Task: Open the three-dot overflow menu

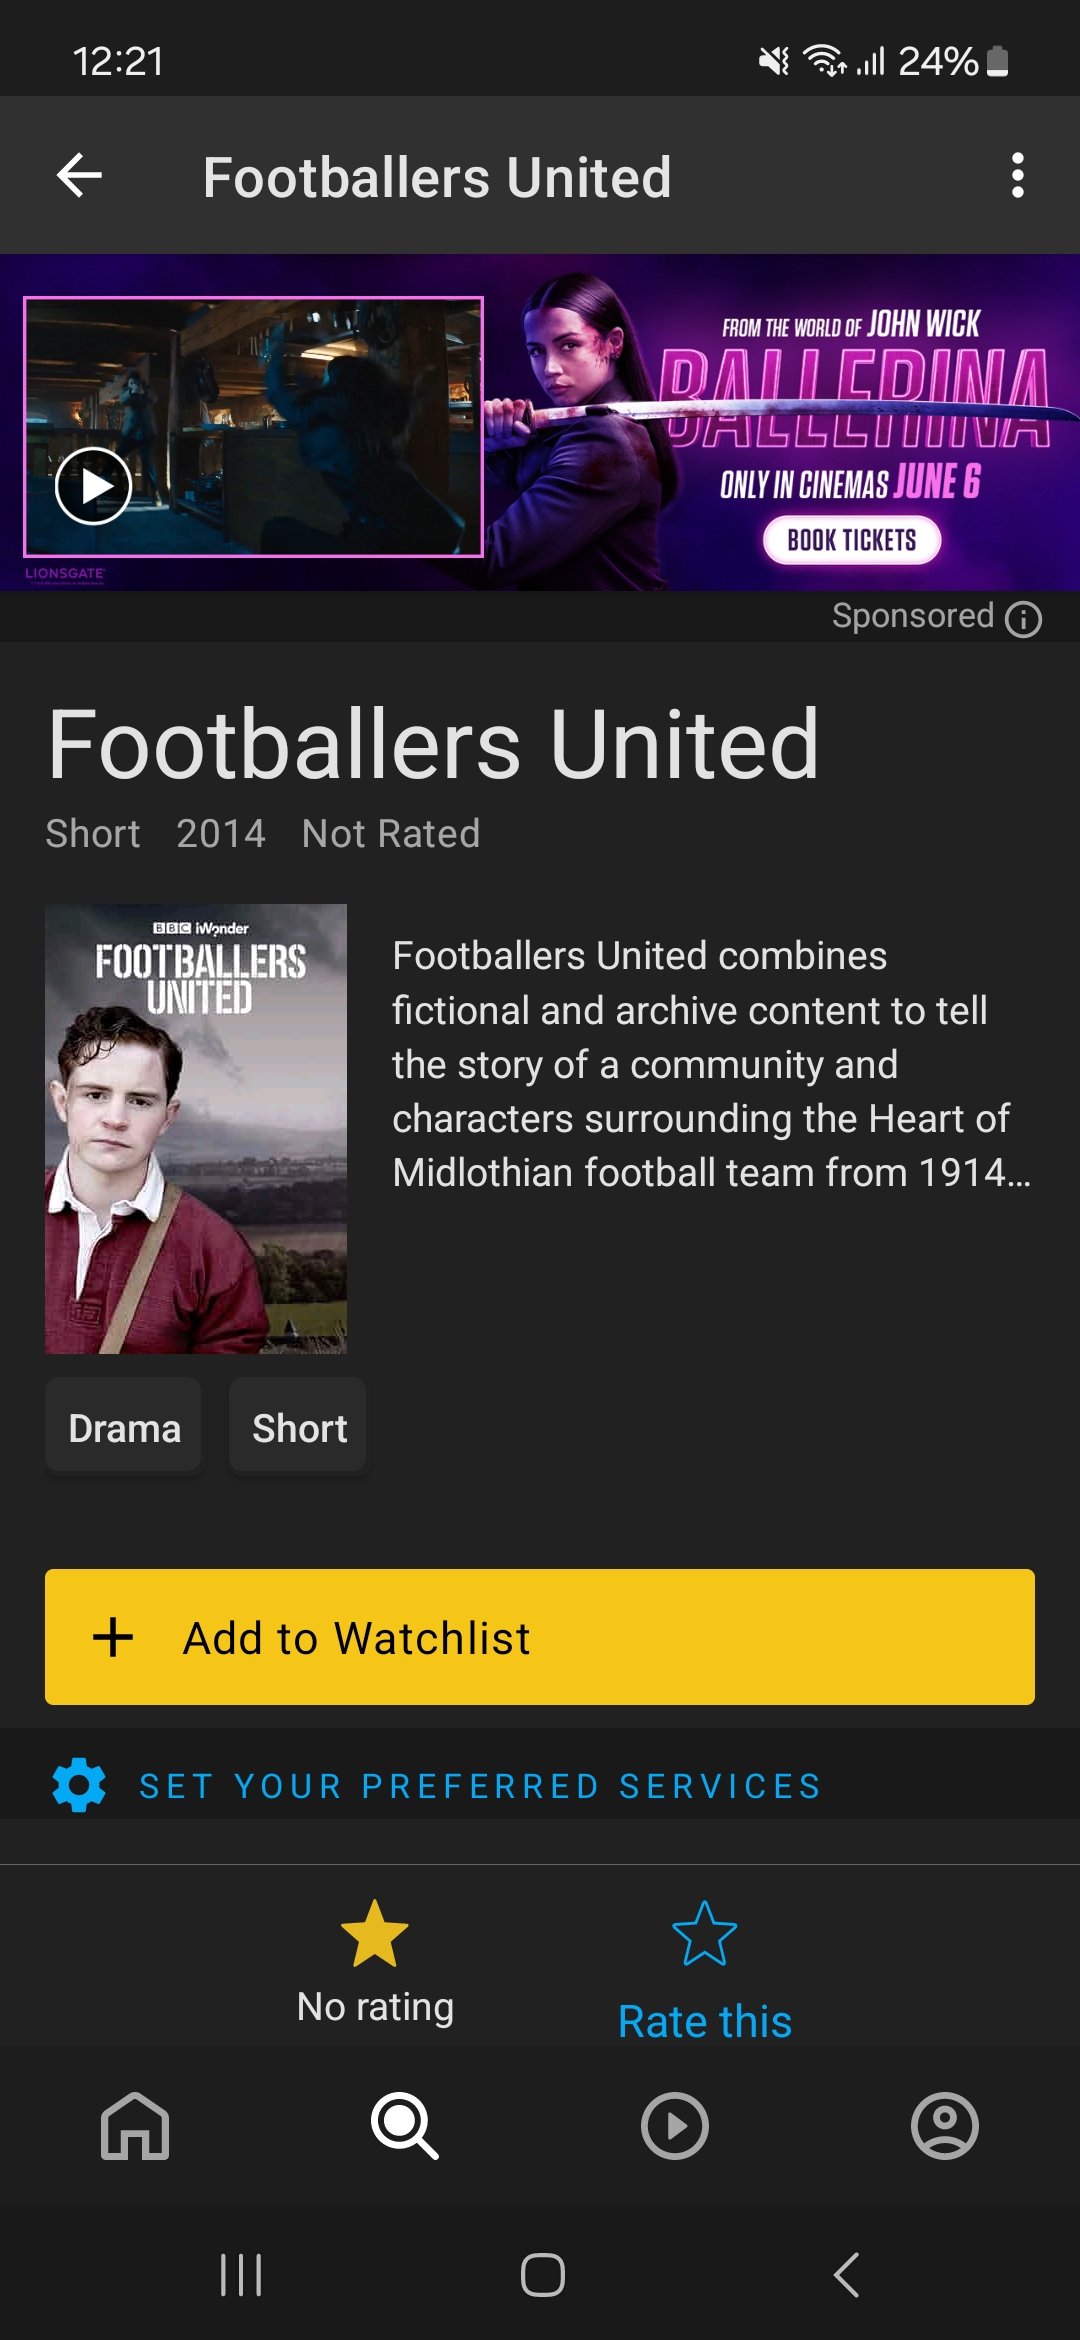Action: pyautogui.click(x=1019, y=176)
